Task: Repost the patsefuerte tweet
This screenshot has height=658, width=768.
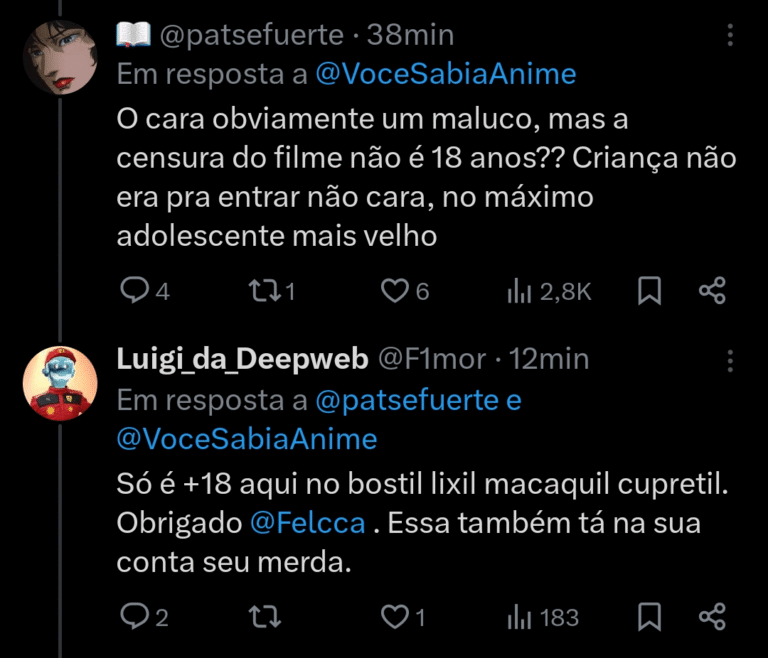Action: coord(264,291)
